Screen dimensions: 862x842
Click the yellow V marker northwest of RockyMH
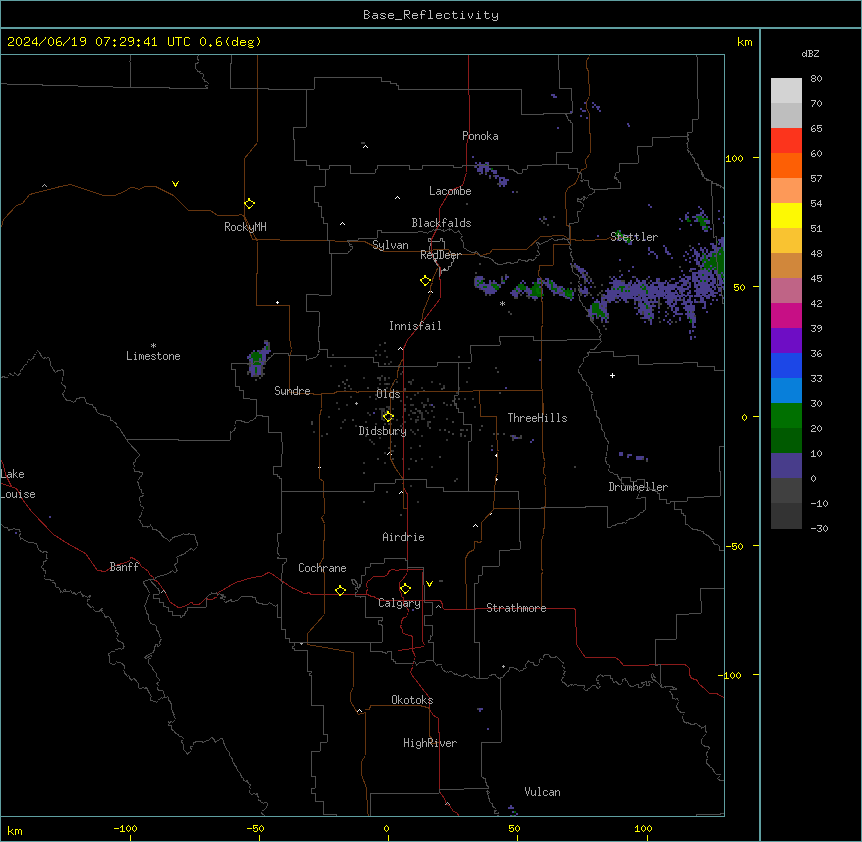point(175,184)
